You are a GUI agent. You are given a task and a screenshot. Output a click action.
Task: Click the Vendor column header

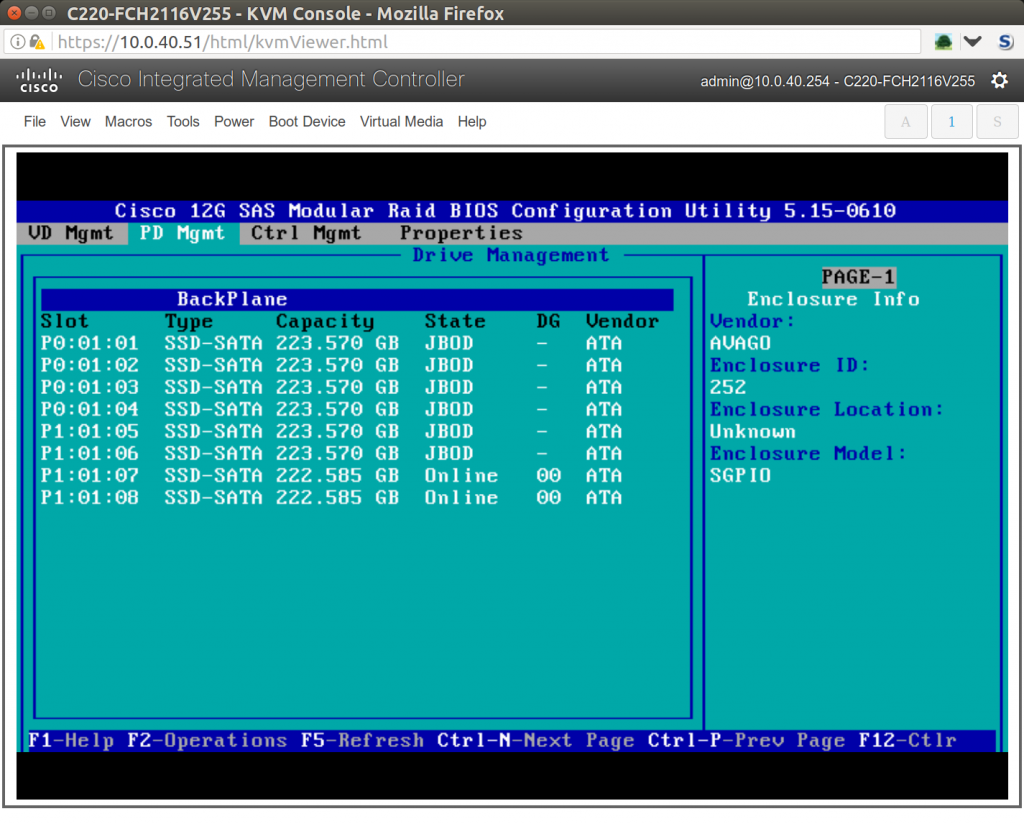pos(622,321)
